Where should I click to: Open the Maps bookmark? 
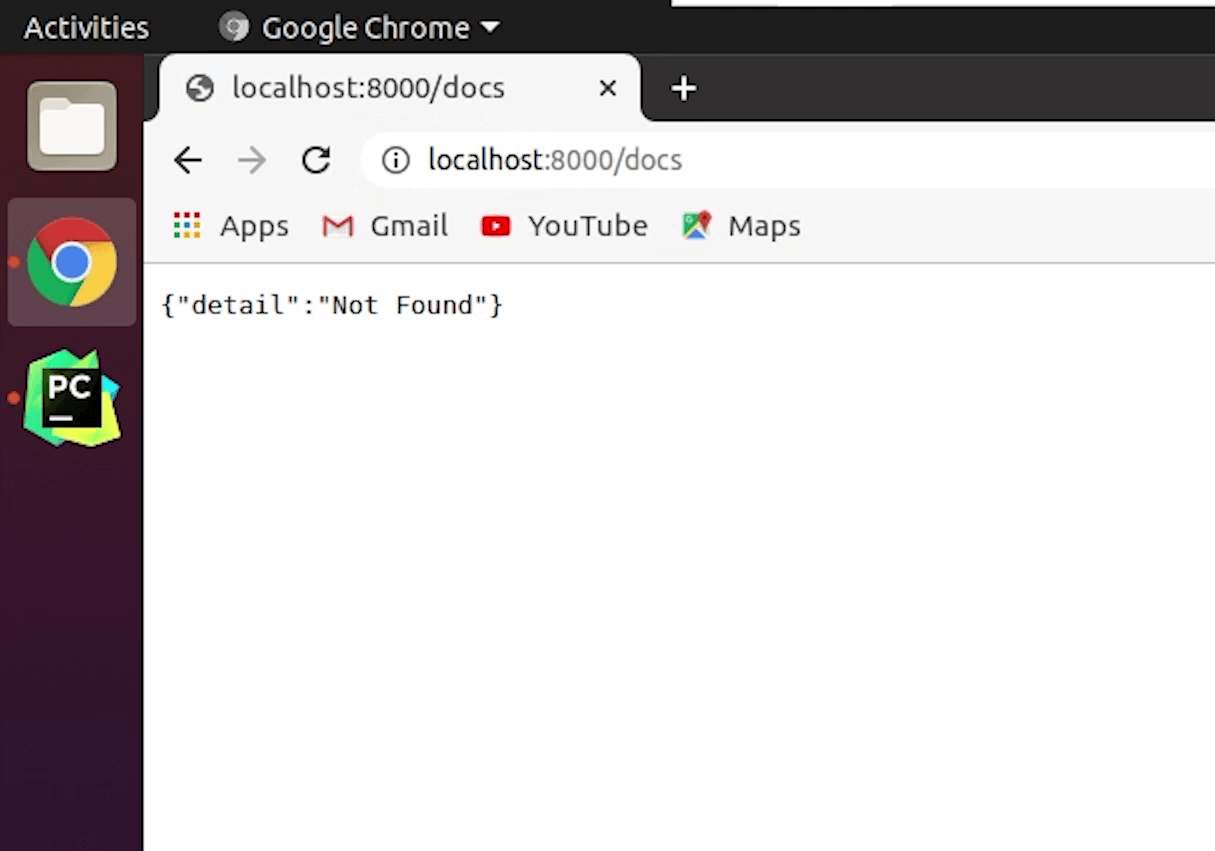741,226
